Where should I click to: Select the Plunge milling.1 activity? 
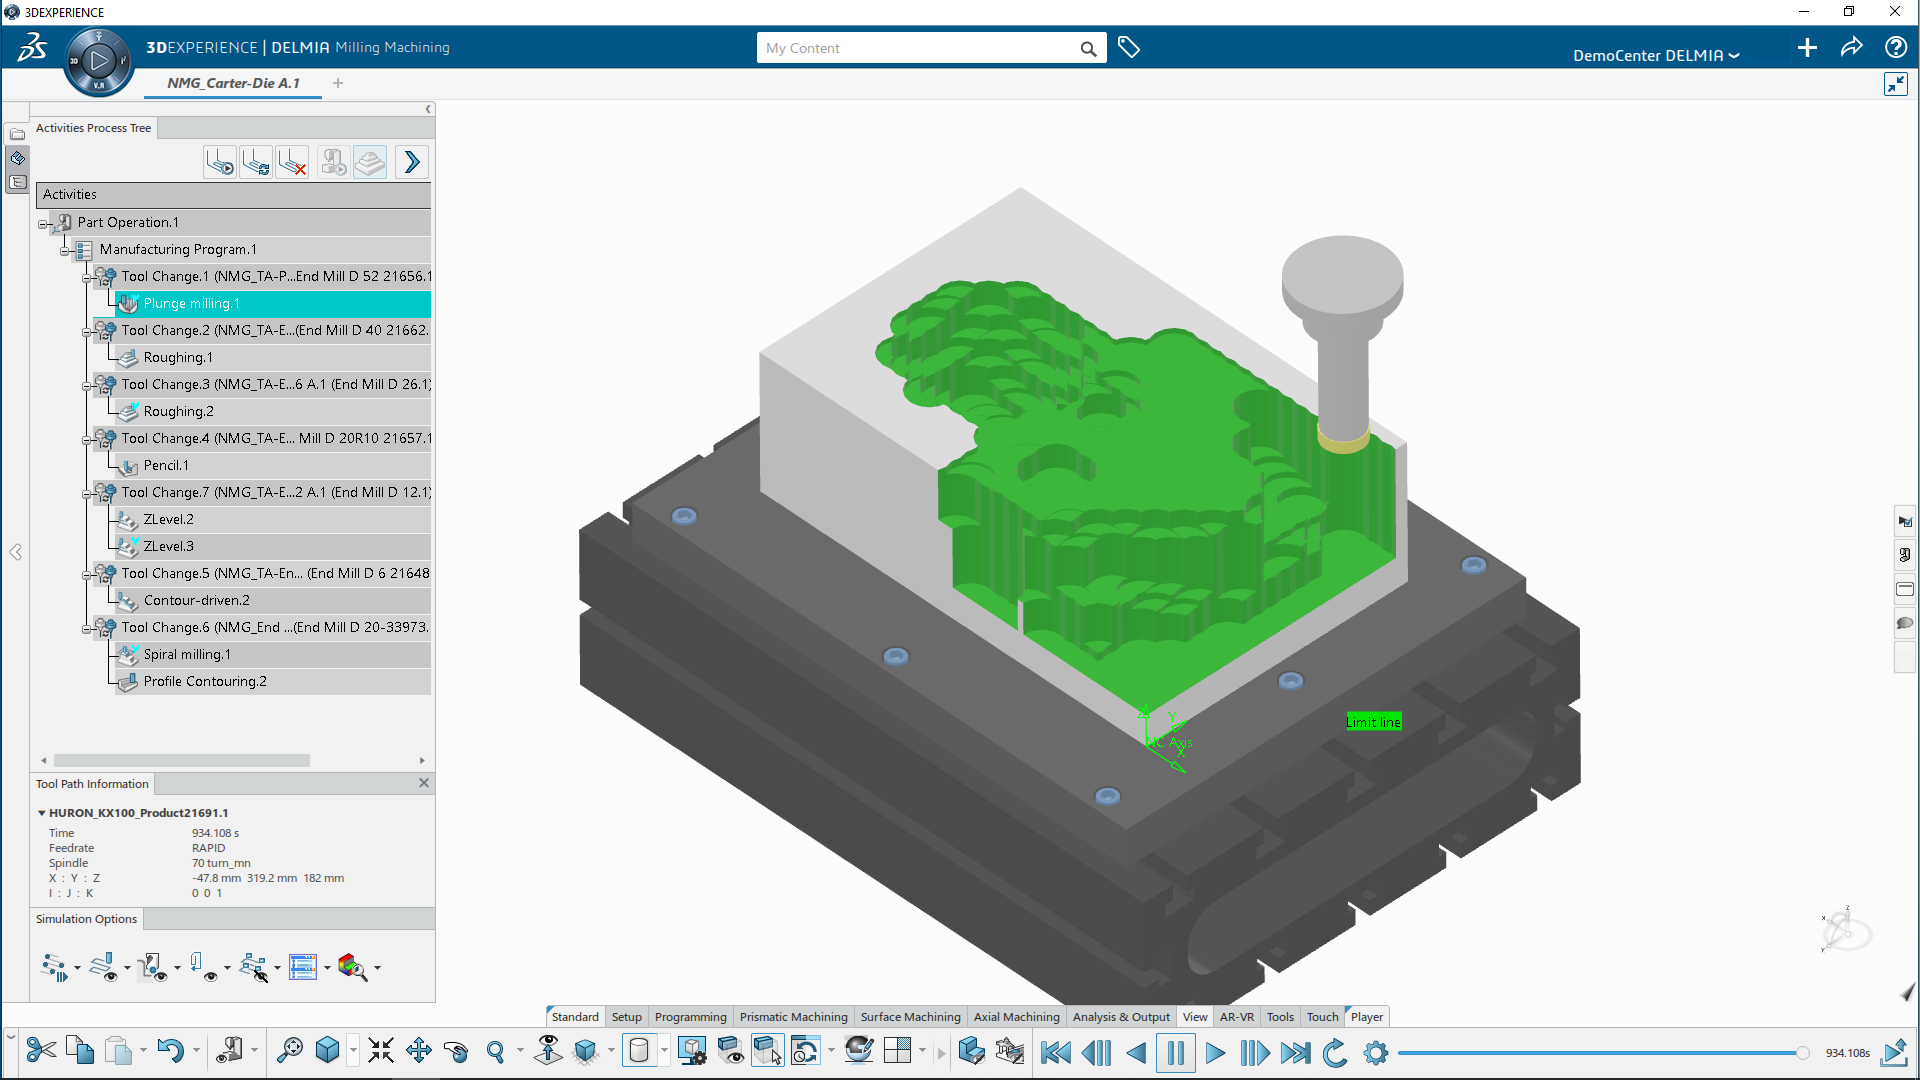(191, 303)
